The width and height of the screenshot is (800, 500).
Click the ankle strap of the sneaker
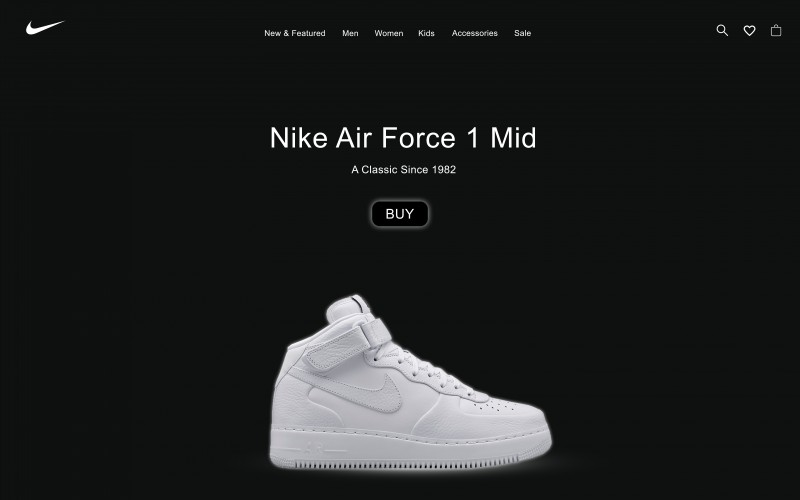[347, 346]
